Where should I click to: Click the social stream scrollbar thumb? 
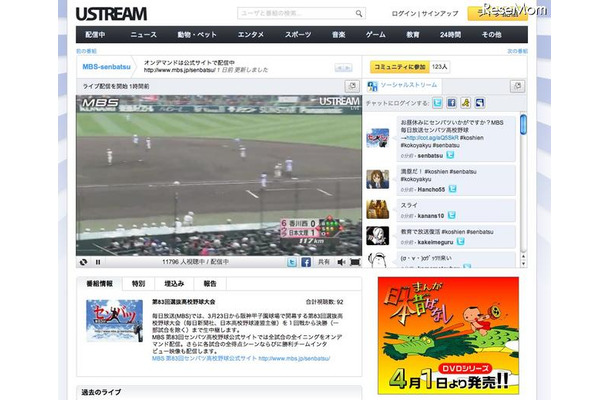click(x=523, y=124)
